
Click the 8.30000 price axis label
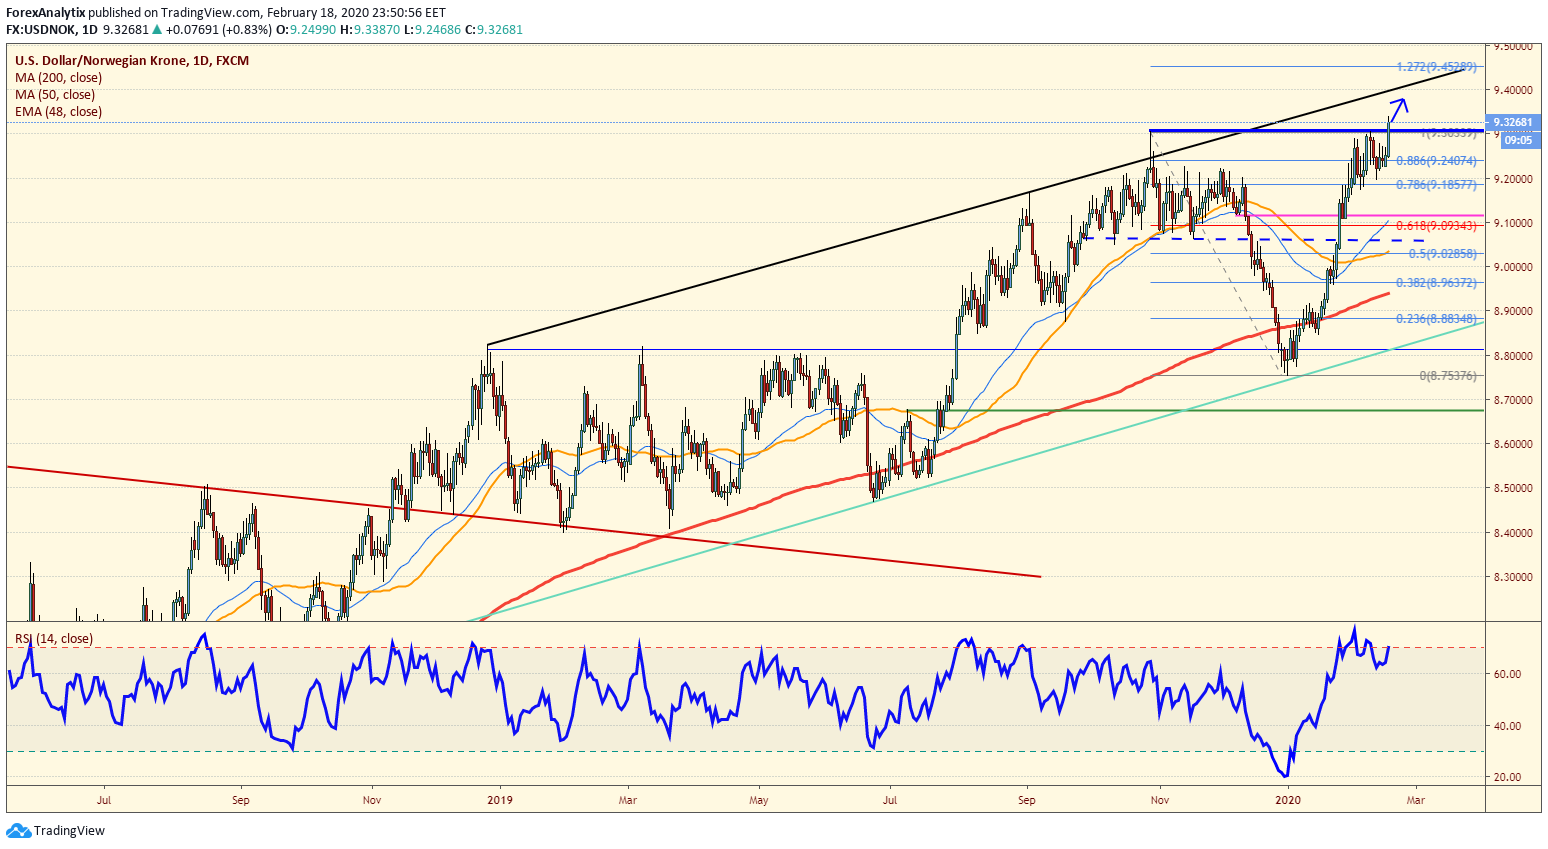[x=1513, y=577]
